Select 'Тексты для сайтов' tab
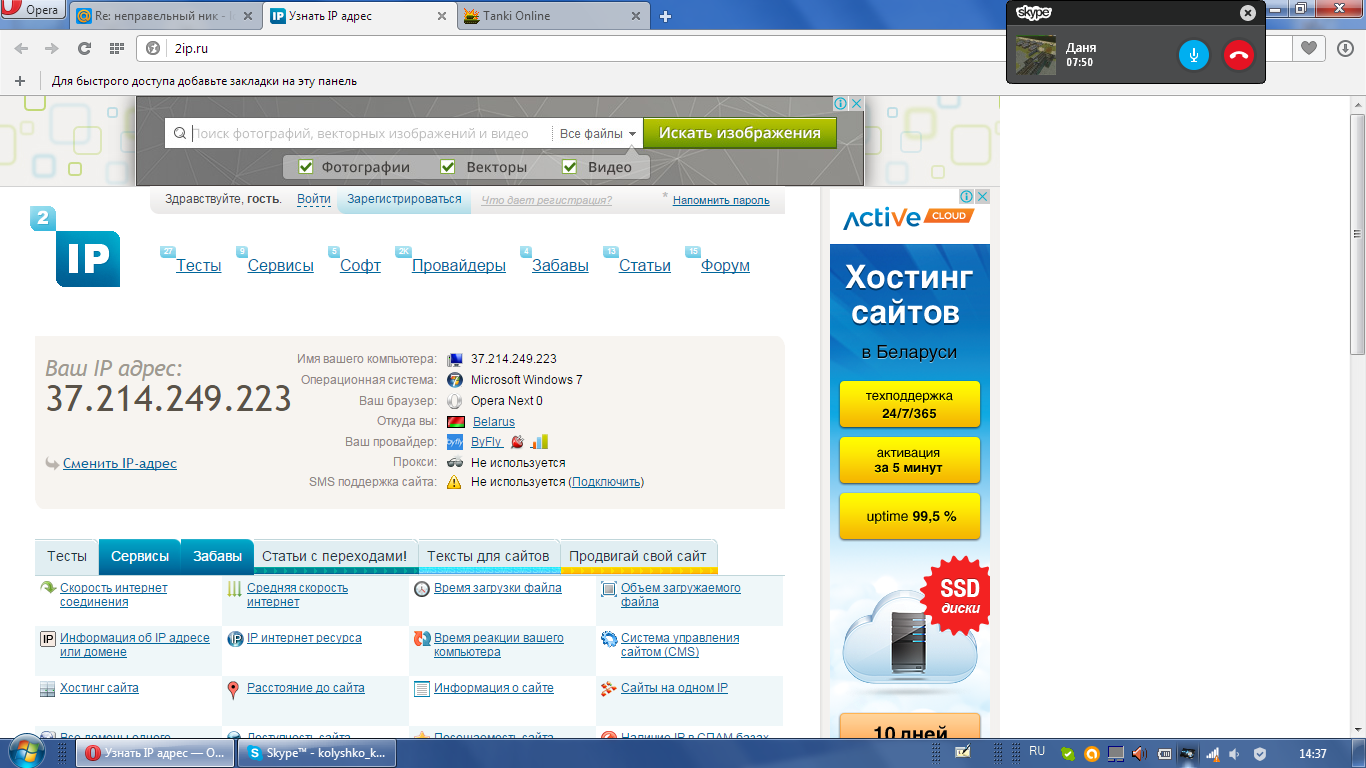The image size is (1366, 768). click(x=488, y=556)
